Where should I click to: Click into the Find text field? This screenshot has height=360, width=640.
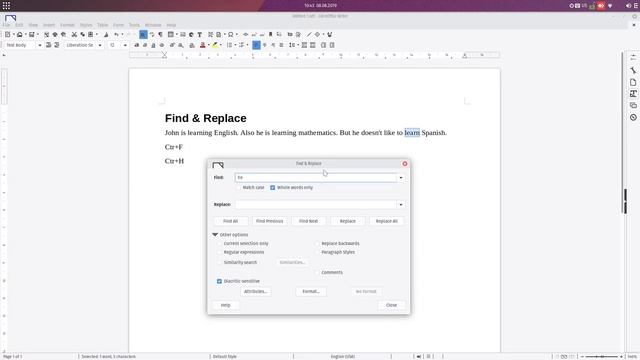(x=316, y=178)
